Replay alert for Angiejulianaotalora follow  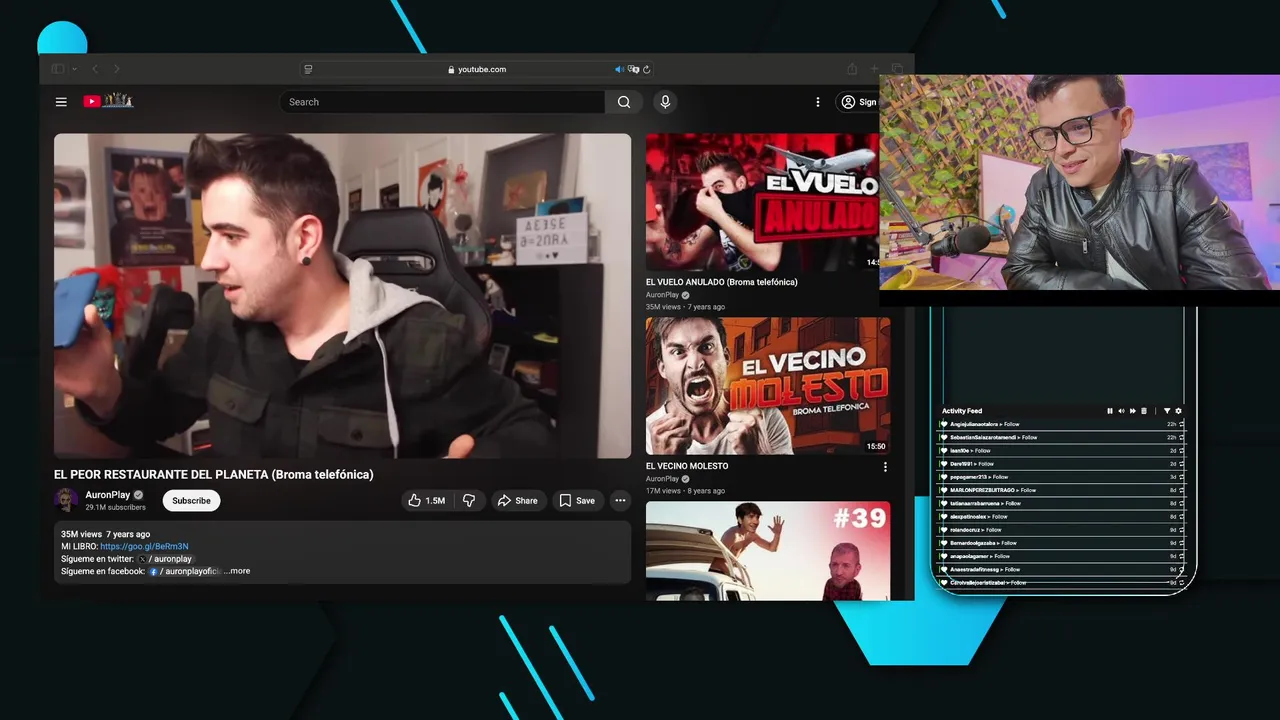[1181, 424]
